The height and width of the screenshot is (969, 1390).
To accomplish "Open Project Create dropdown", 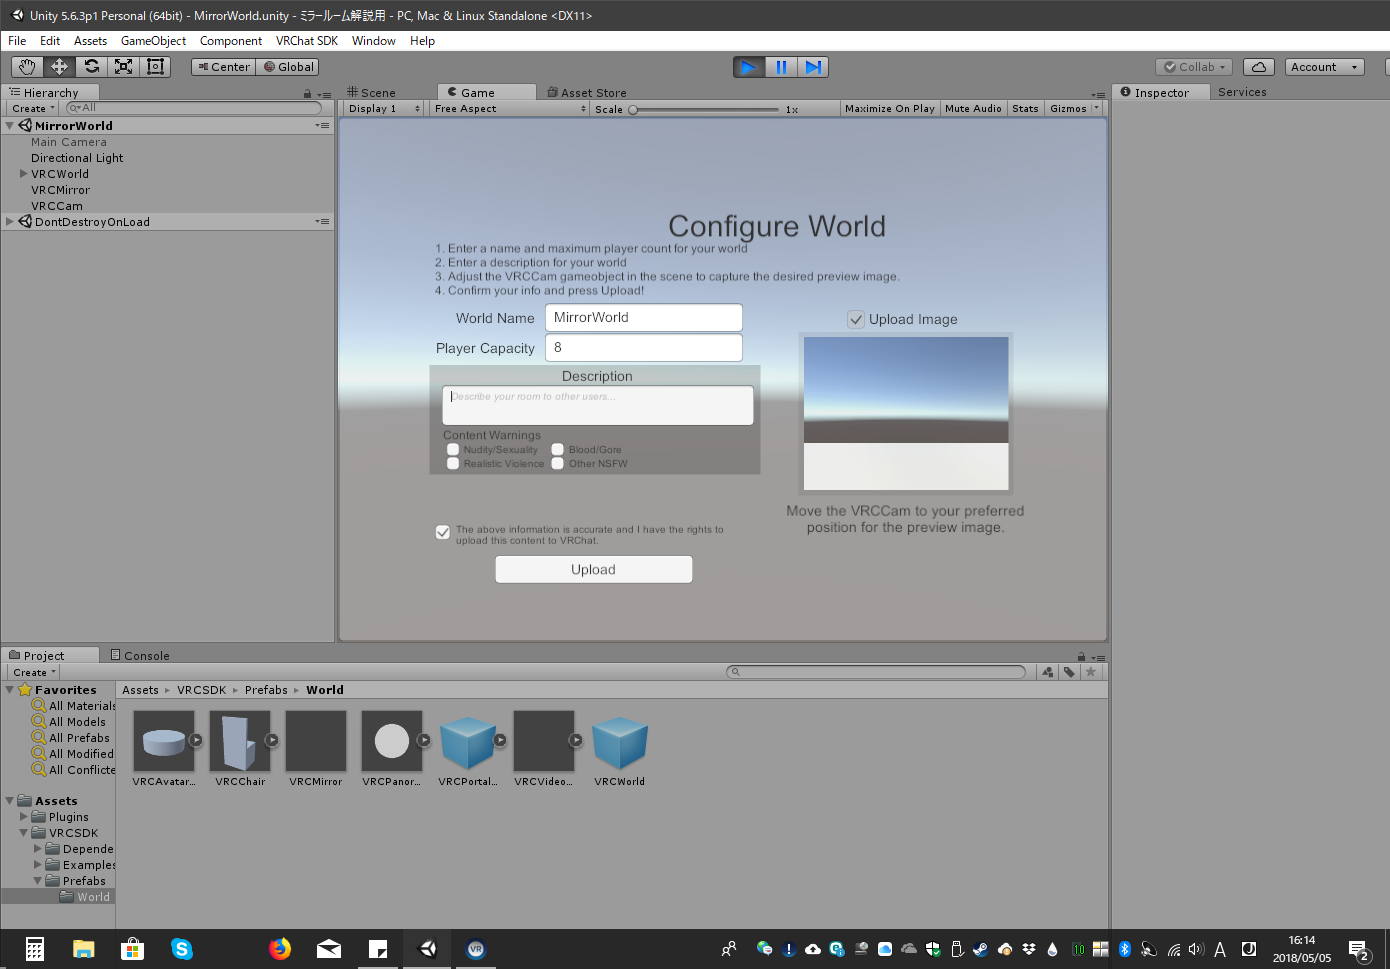I will (33, 672).
